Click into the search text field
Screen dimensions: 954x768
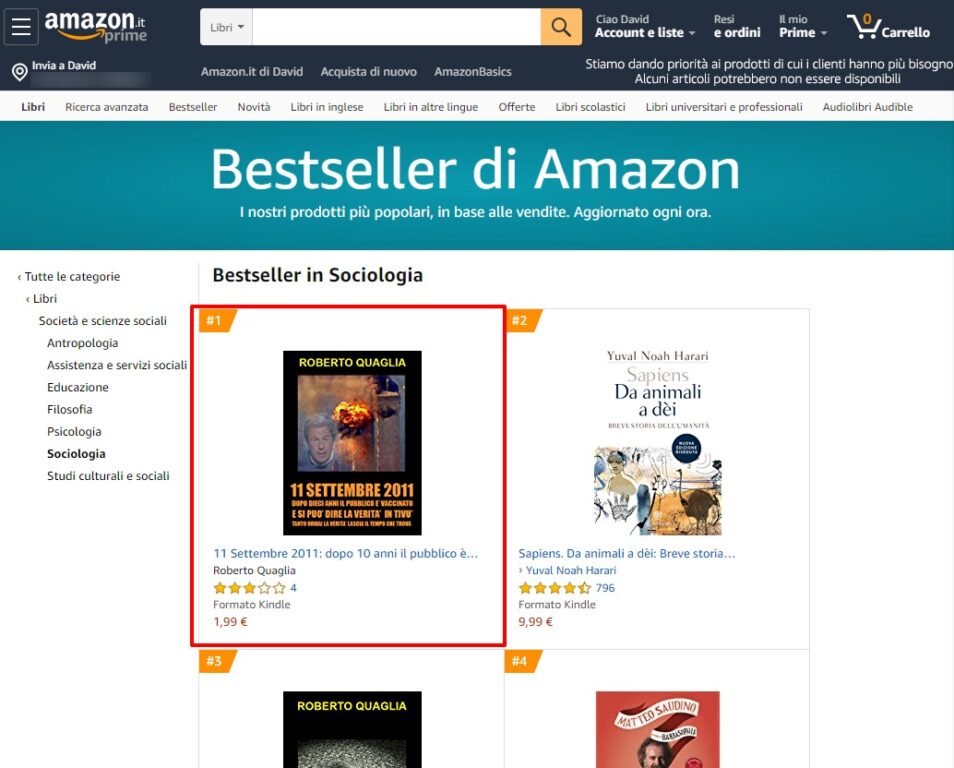point(396,27)
